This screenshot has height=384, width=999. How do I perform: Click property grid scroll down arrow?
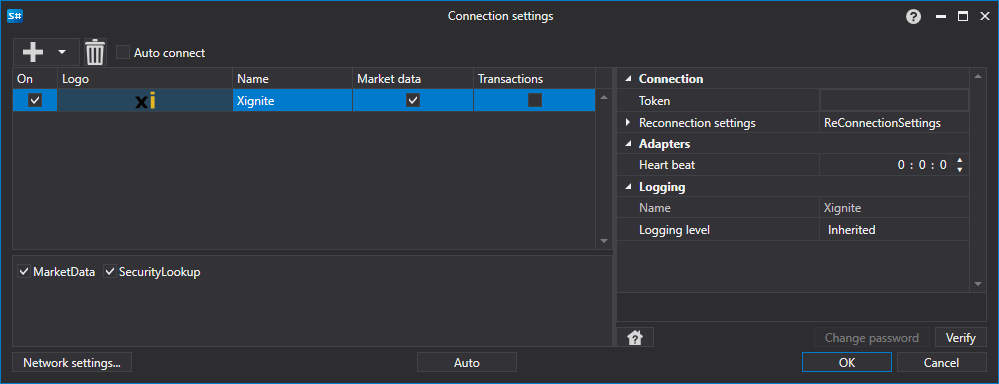tap(978, 284)
